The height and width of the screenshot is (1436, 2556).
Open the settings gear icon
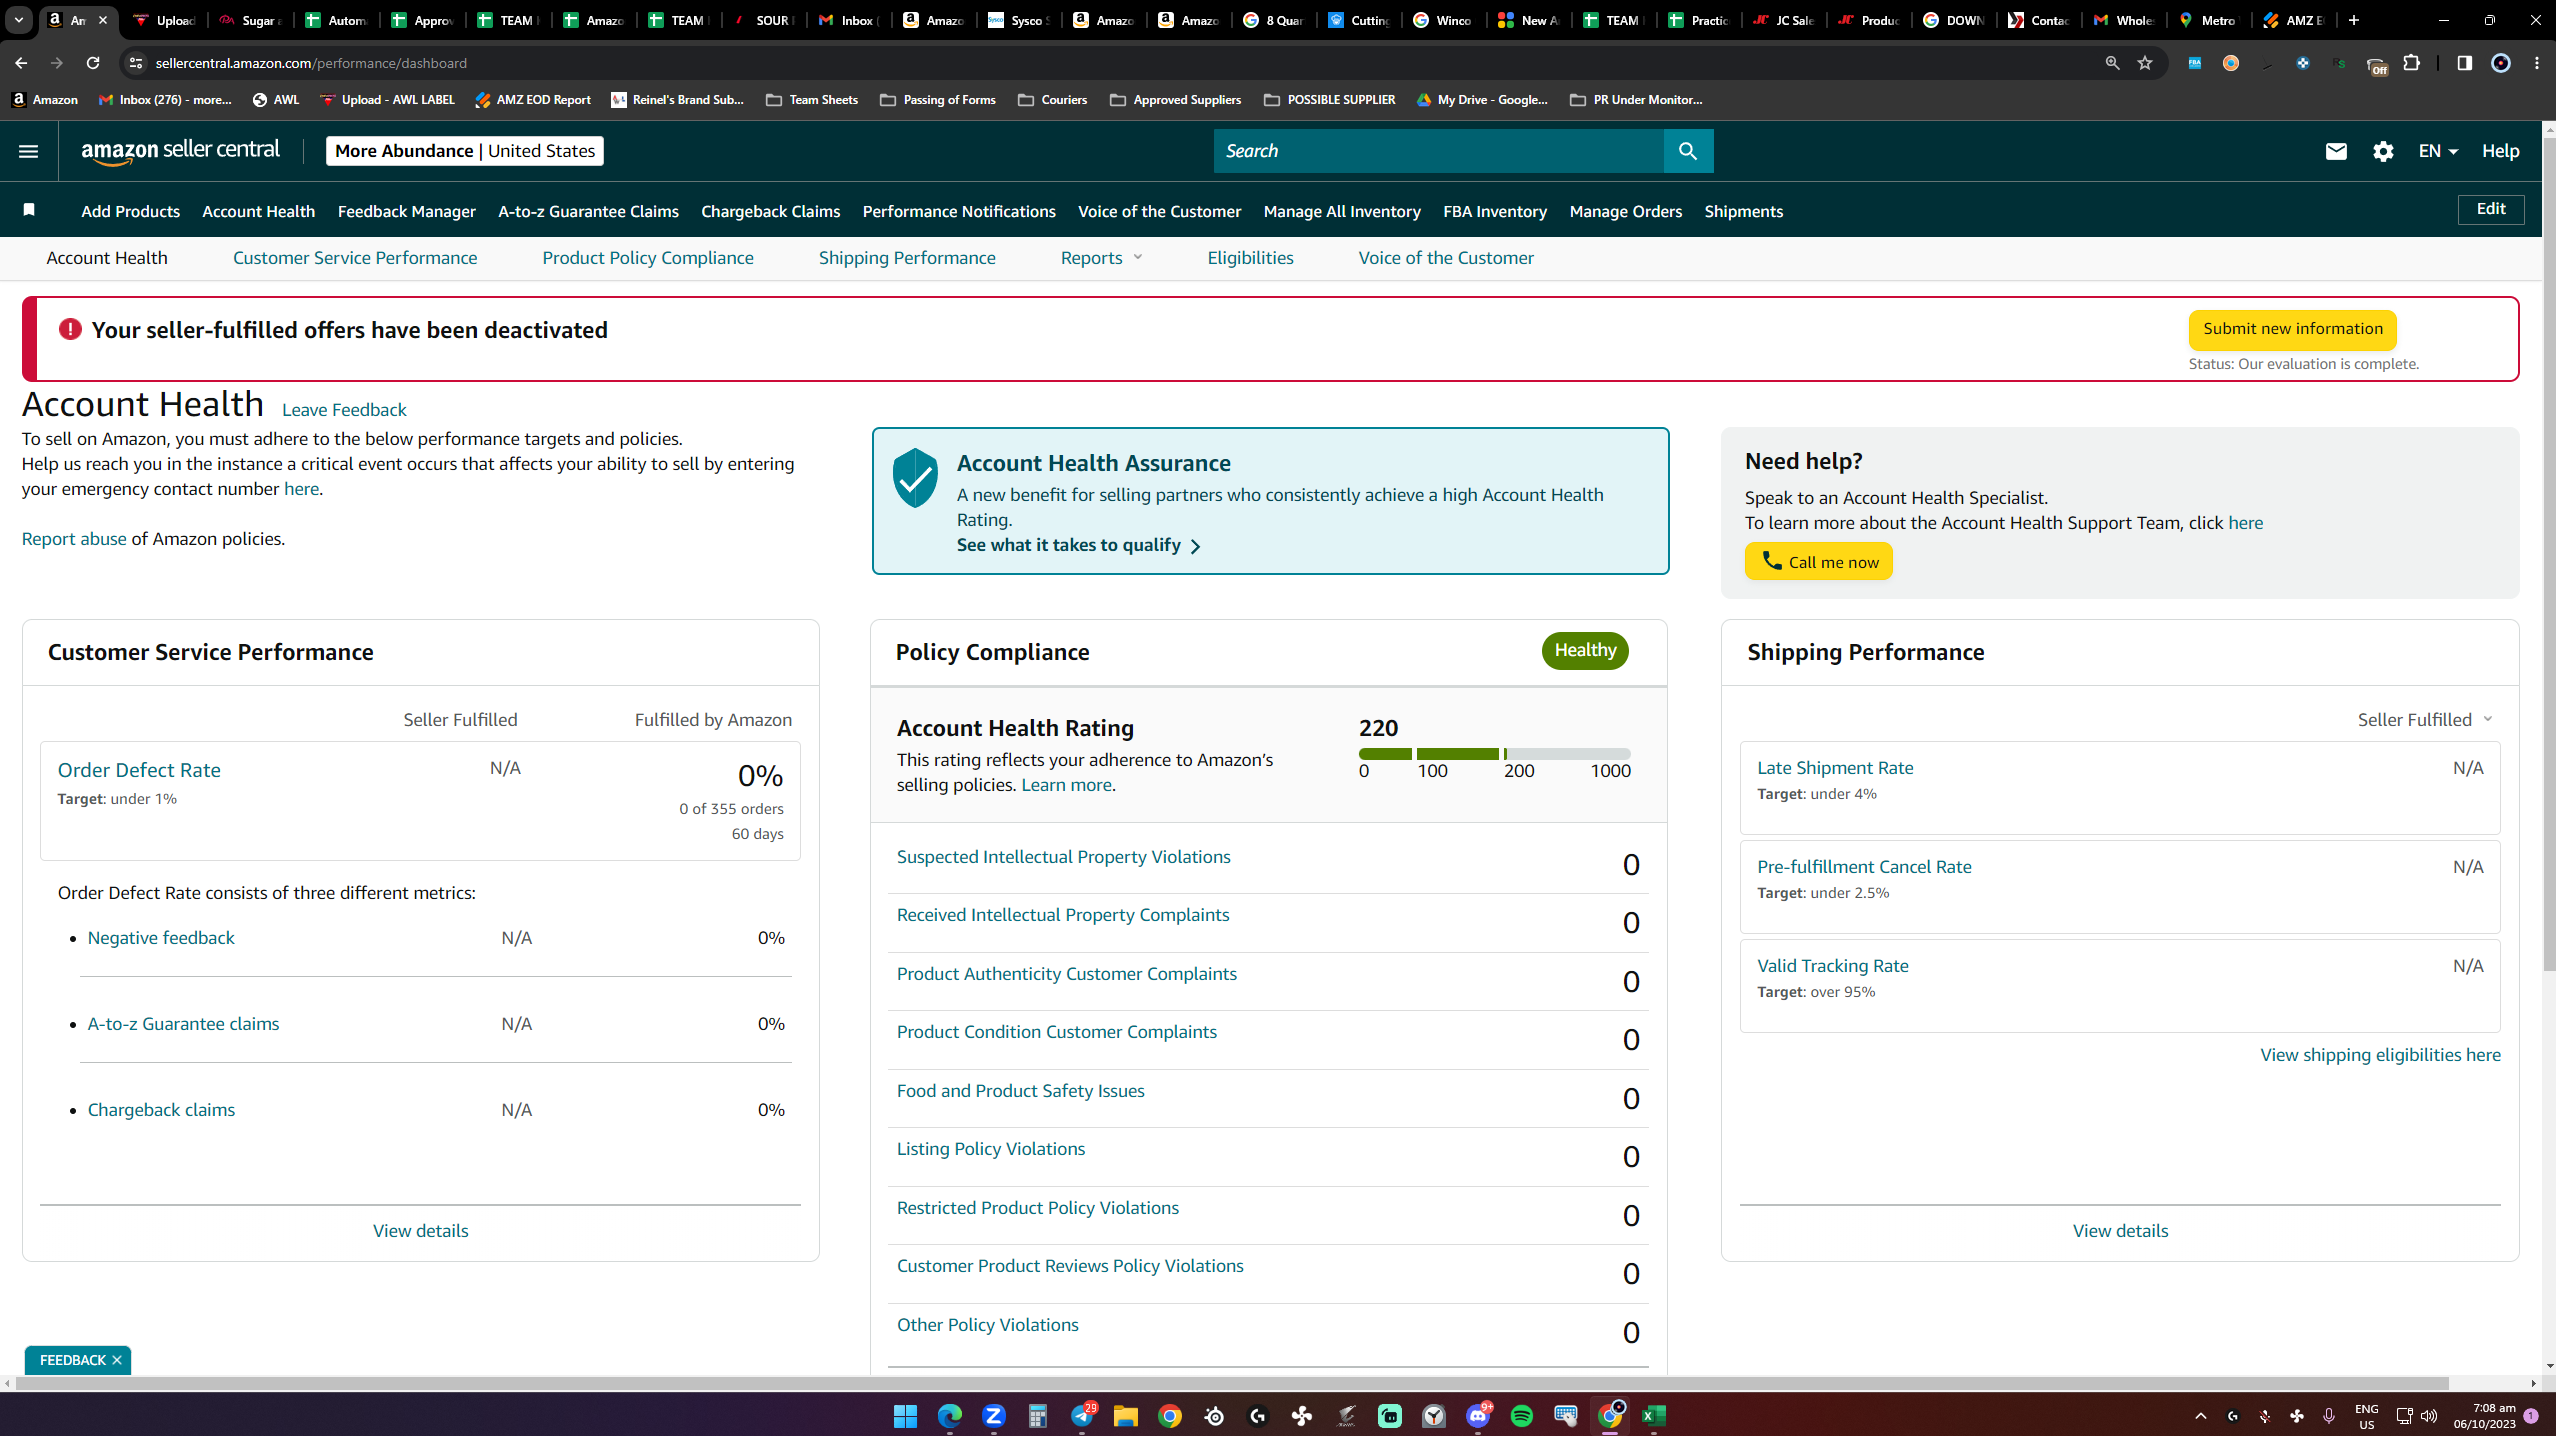click(x=2383, y=151)
